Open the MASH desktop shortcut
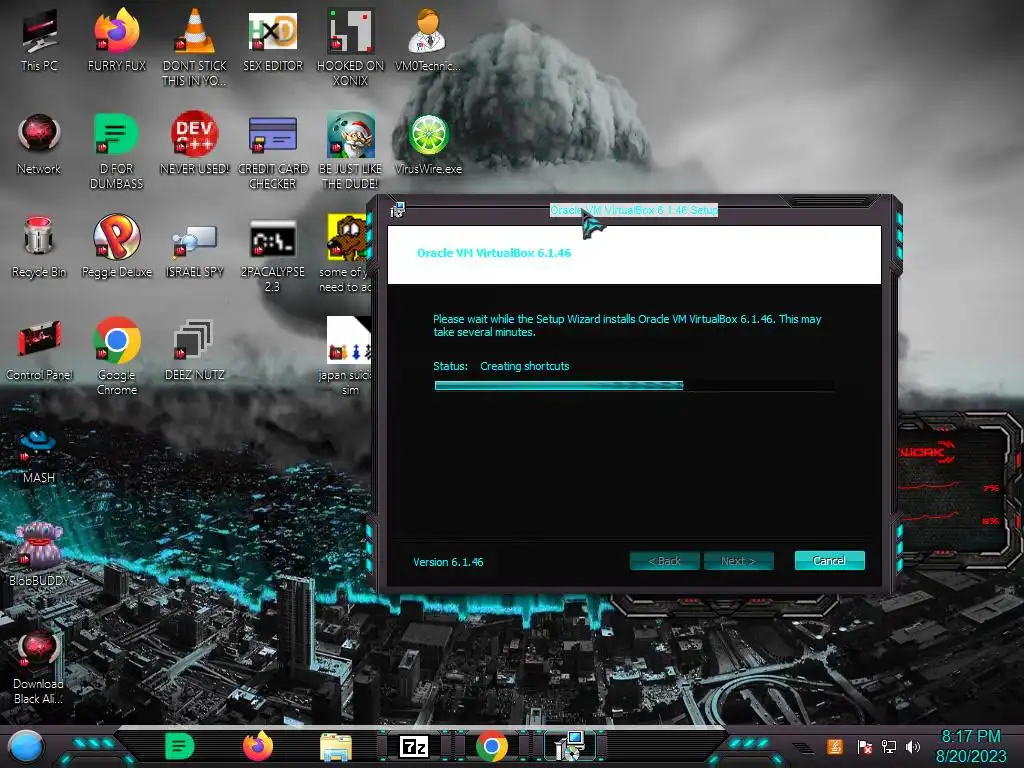Viewport: 1024px width, 768px height. pos(39,456)
